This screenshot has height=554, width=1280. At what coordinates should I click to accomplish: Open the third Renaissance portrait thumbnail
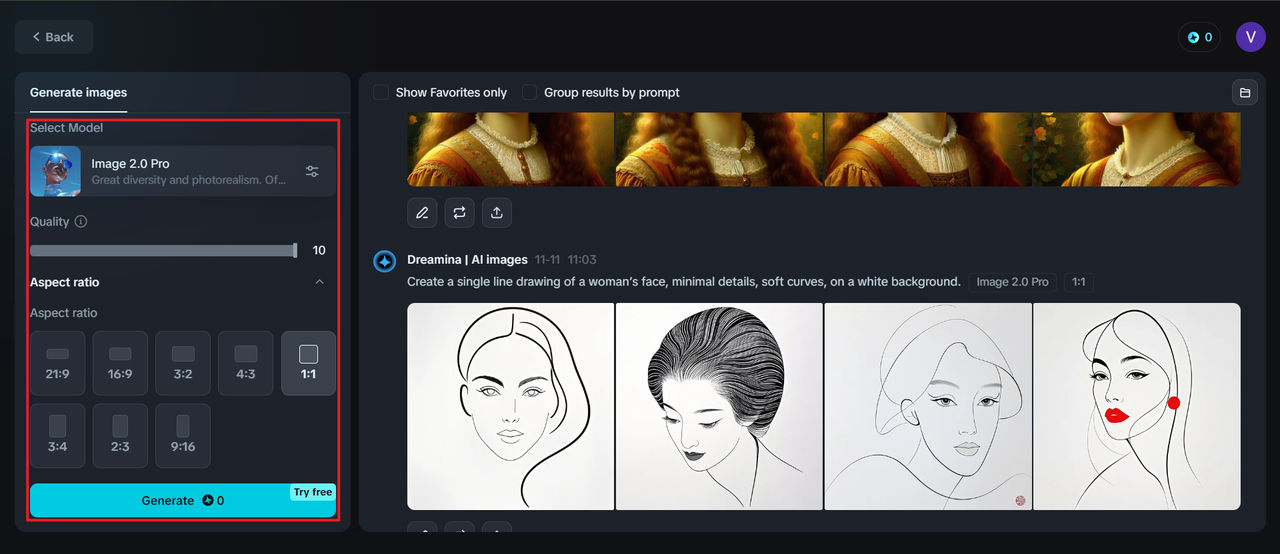[928, 149]
